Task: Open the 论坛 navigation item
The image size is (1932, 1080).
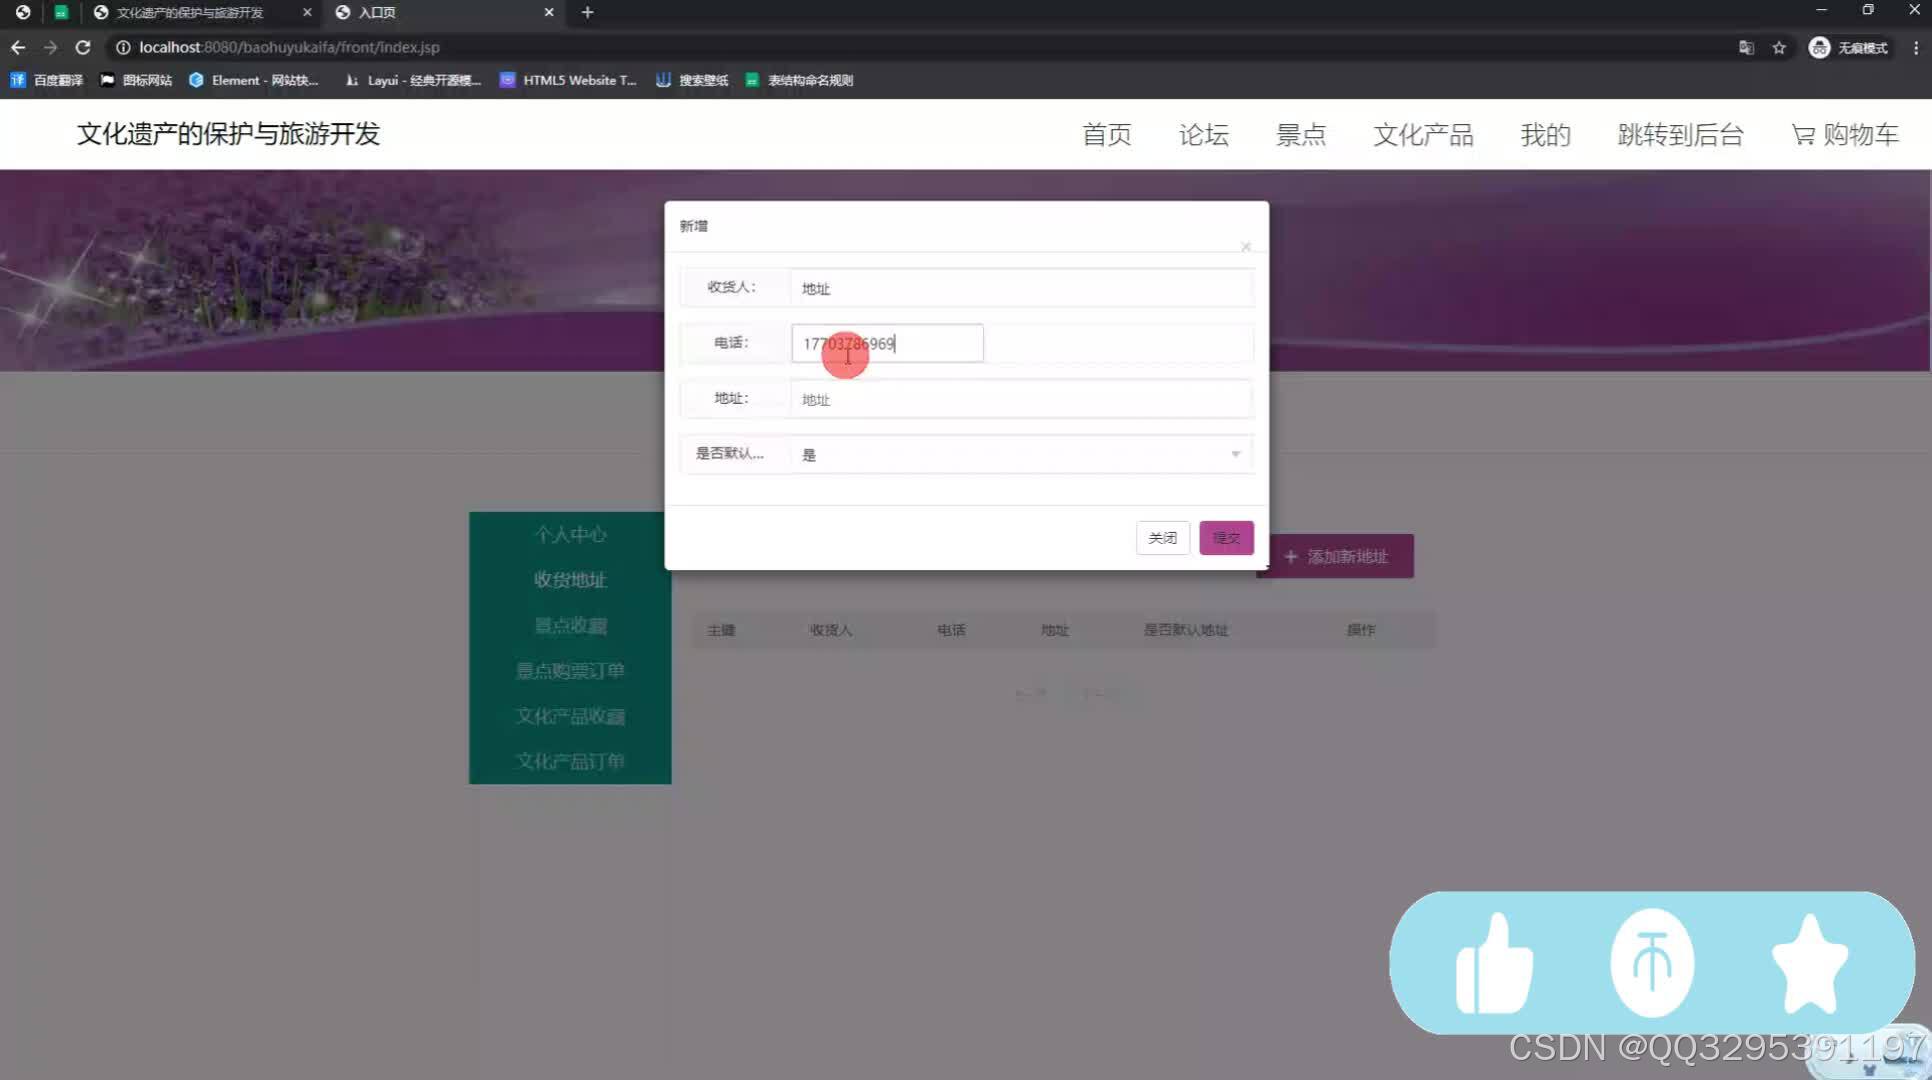Action: [x=1204, y=134]
